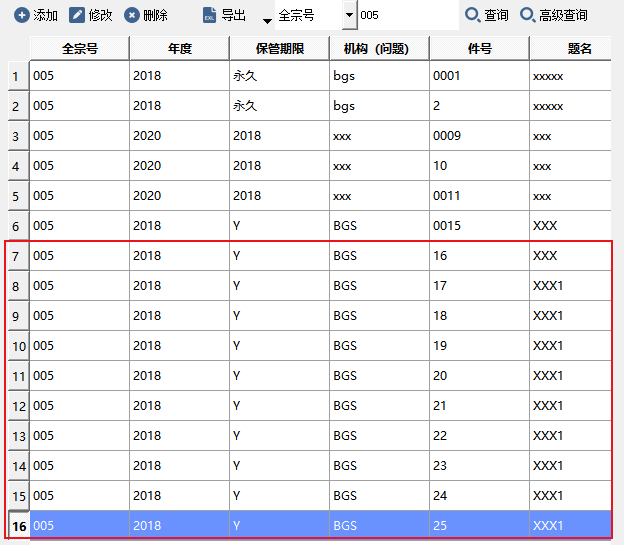The width and height of the screenshot is (624, 545).
Task: Expand the 全宗号 search field dropdown
Action: tap(348, 16)
